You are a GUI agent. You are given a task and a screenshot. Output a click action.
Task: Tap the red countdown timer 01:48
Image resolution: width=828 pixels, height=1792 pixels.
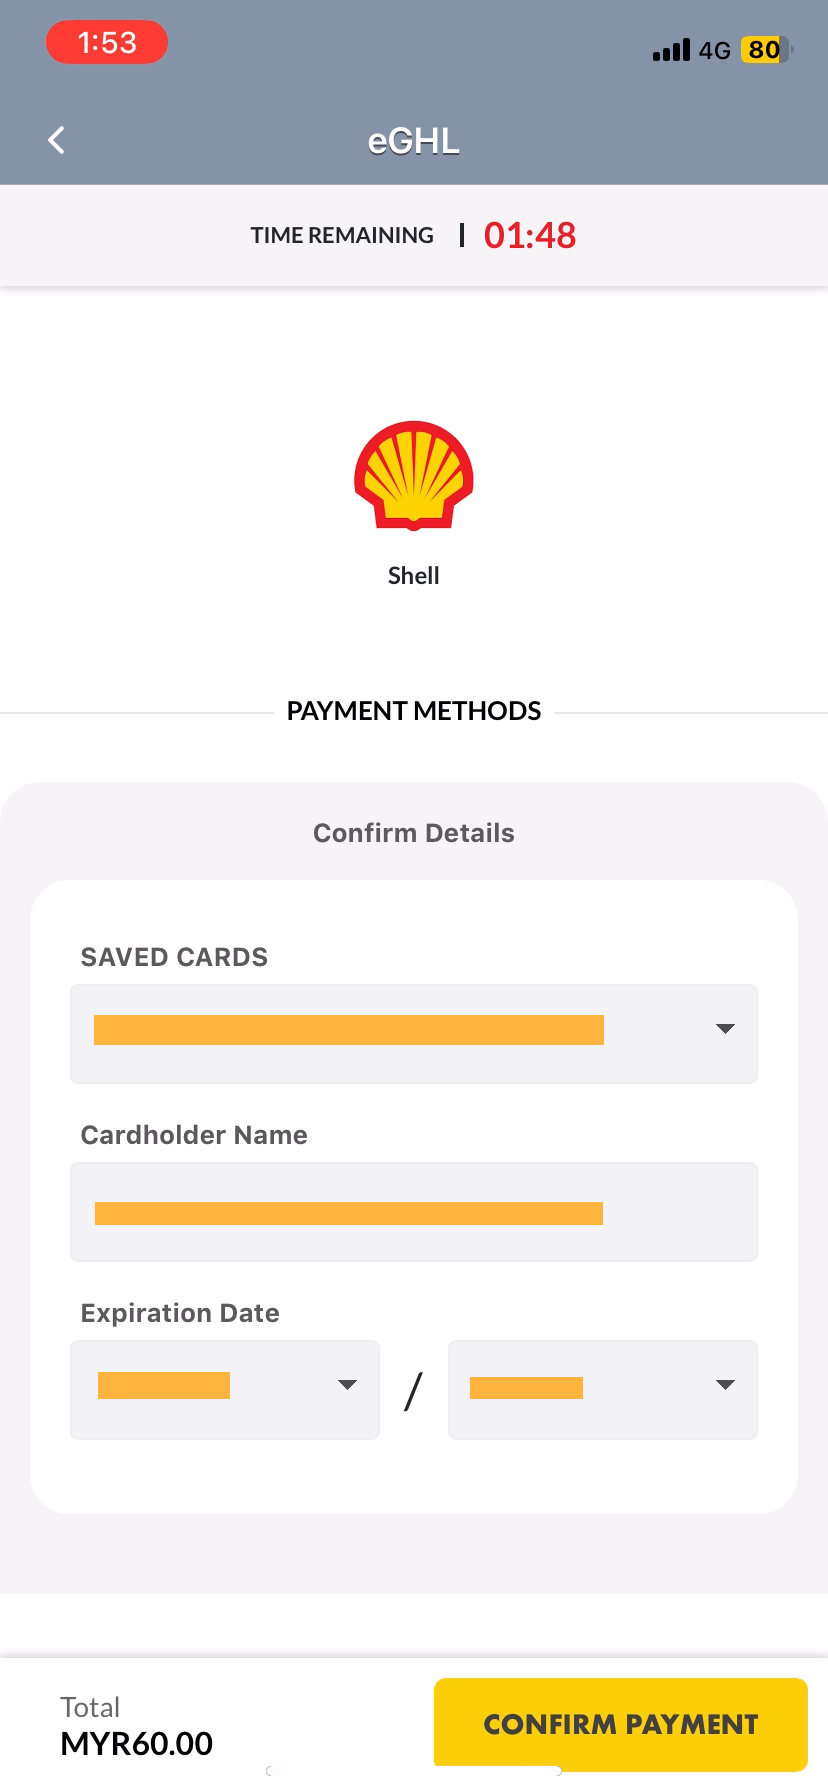pos(530,236)
